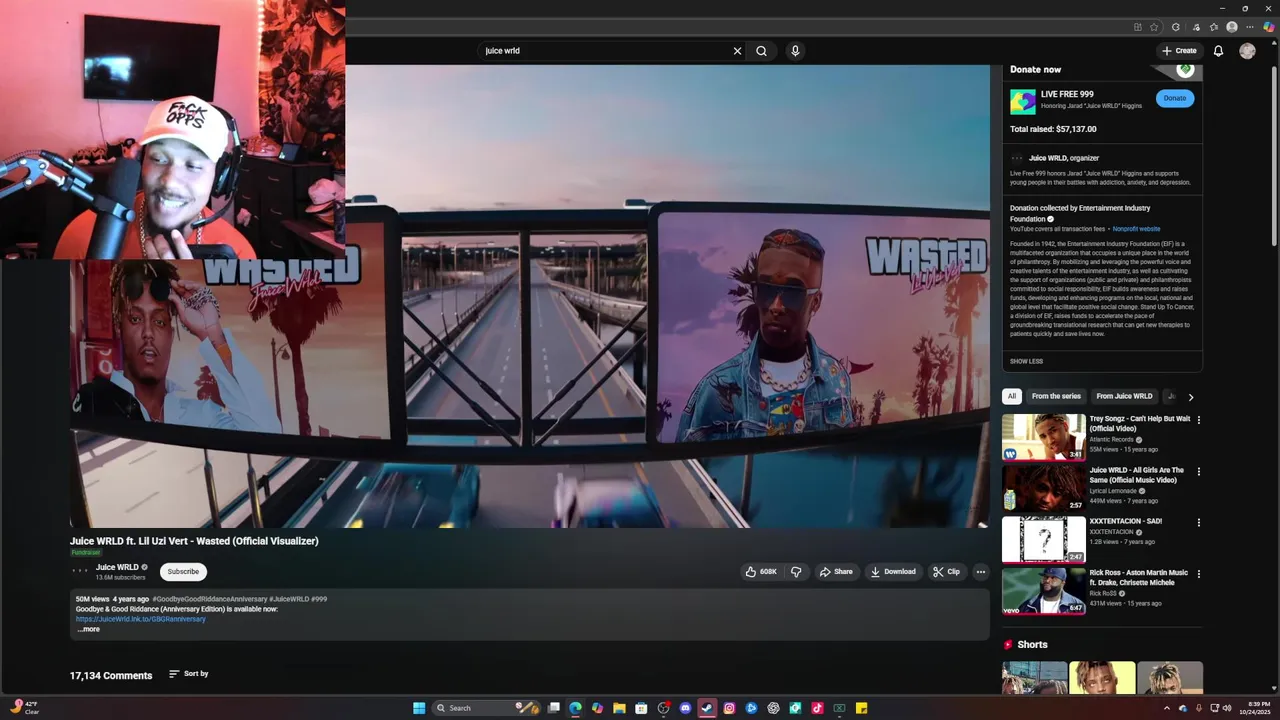Open File Explorer from the taskbar
The image size is (1280, 720).
point(619,708)
